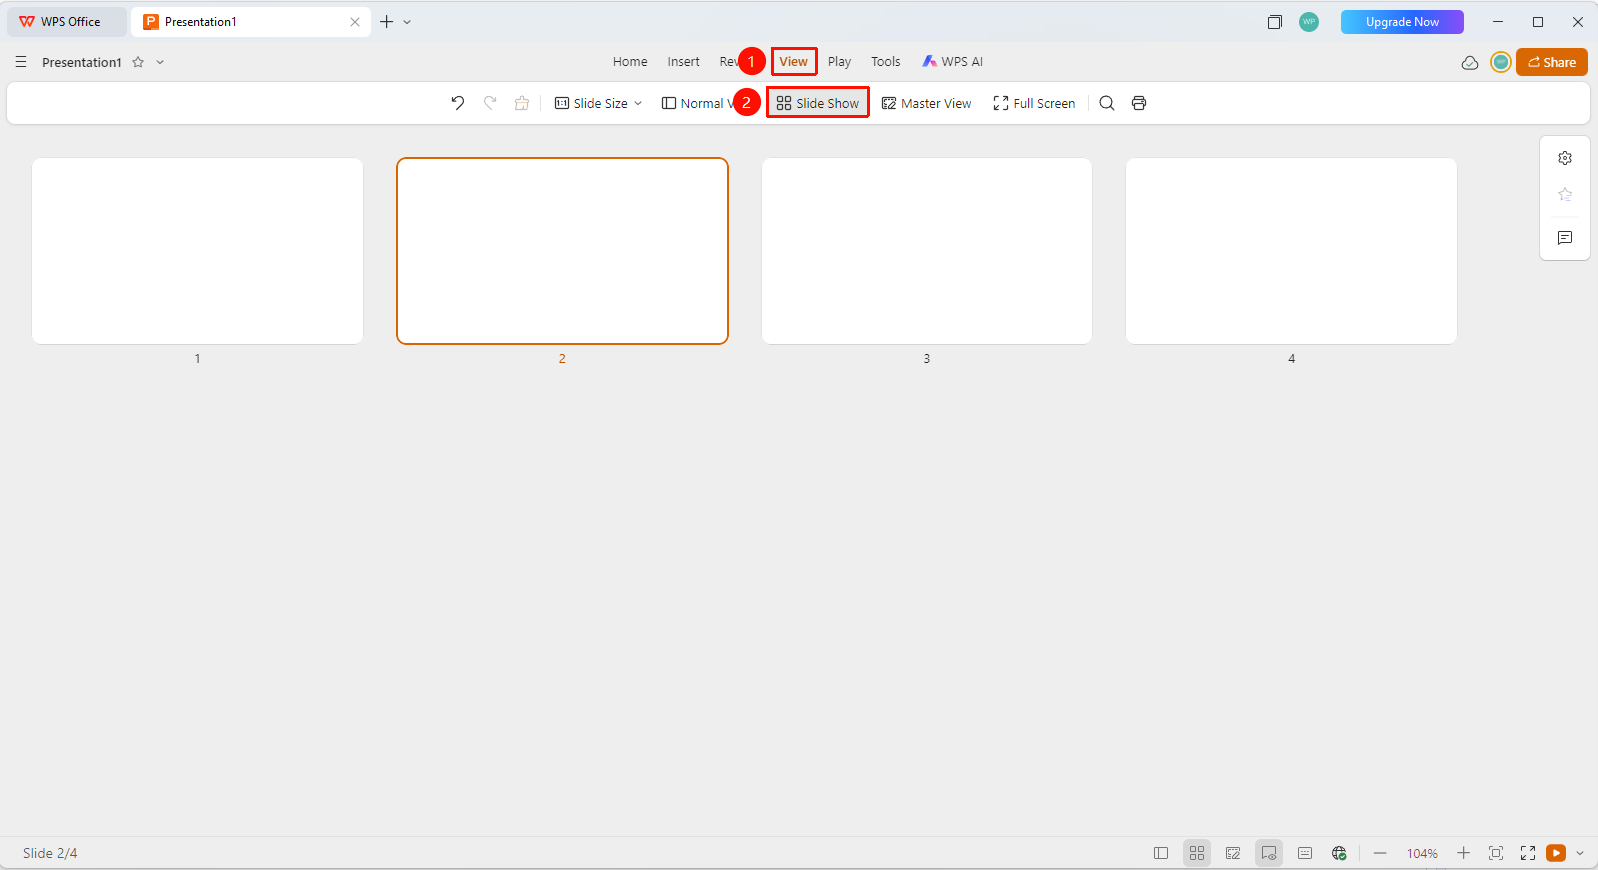Click the orange Share button

1552,62
